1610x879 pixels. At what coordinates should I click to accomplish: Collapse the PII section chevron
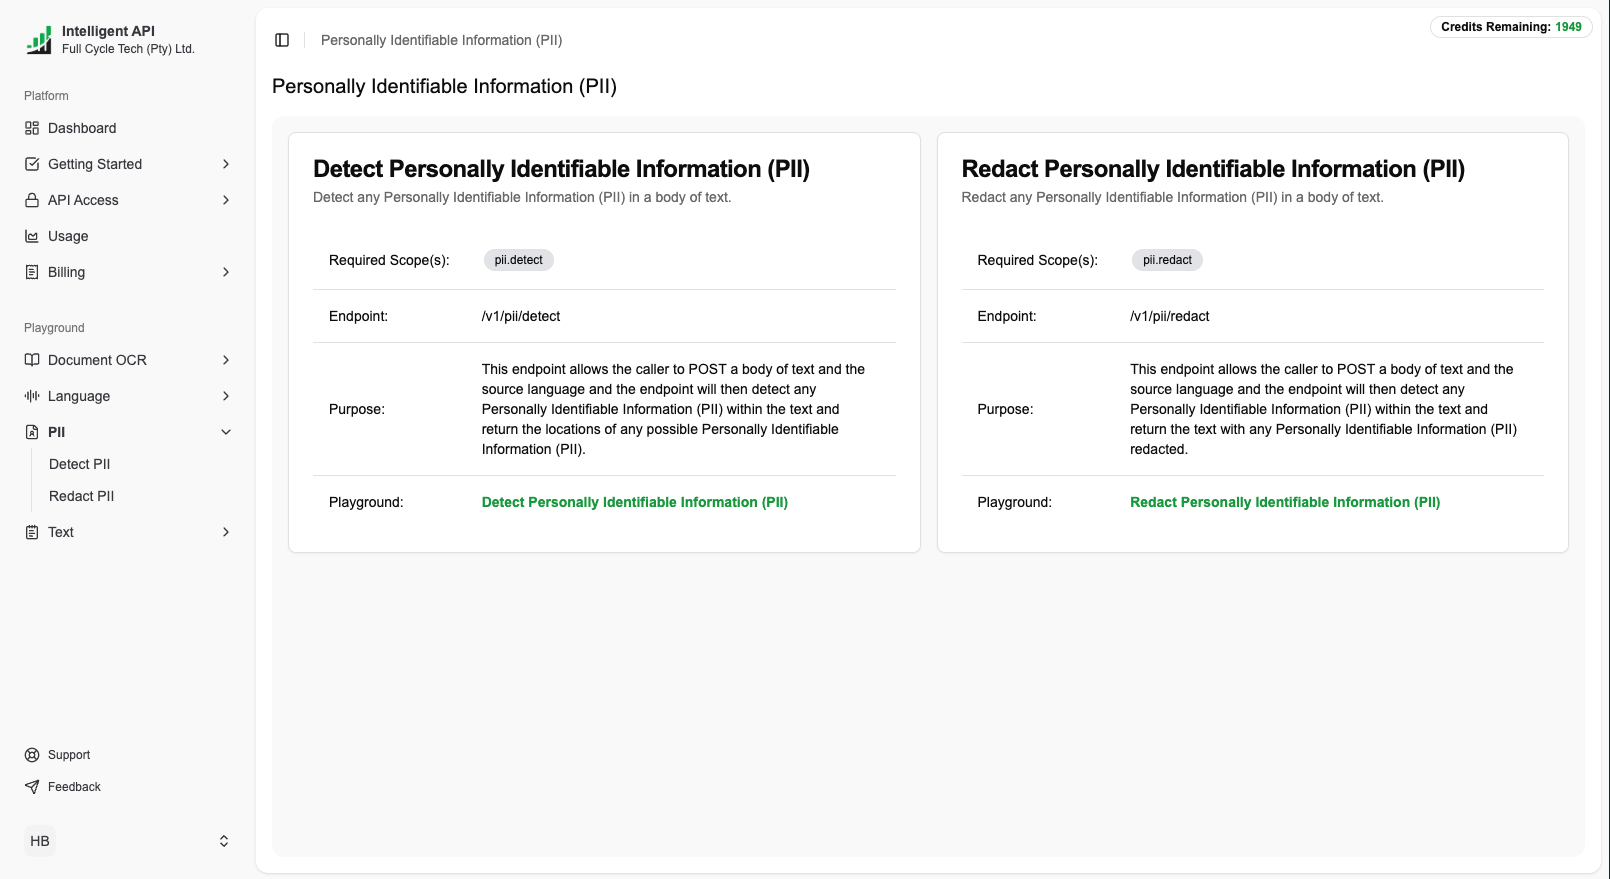226,432
